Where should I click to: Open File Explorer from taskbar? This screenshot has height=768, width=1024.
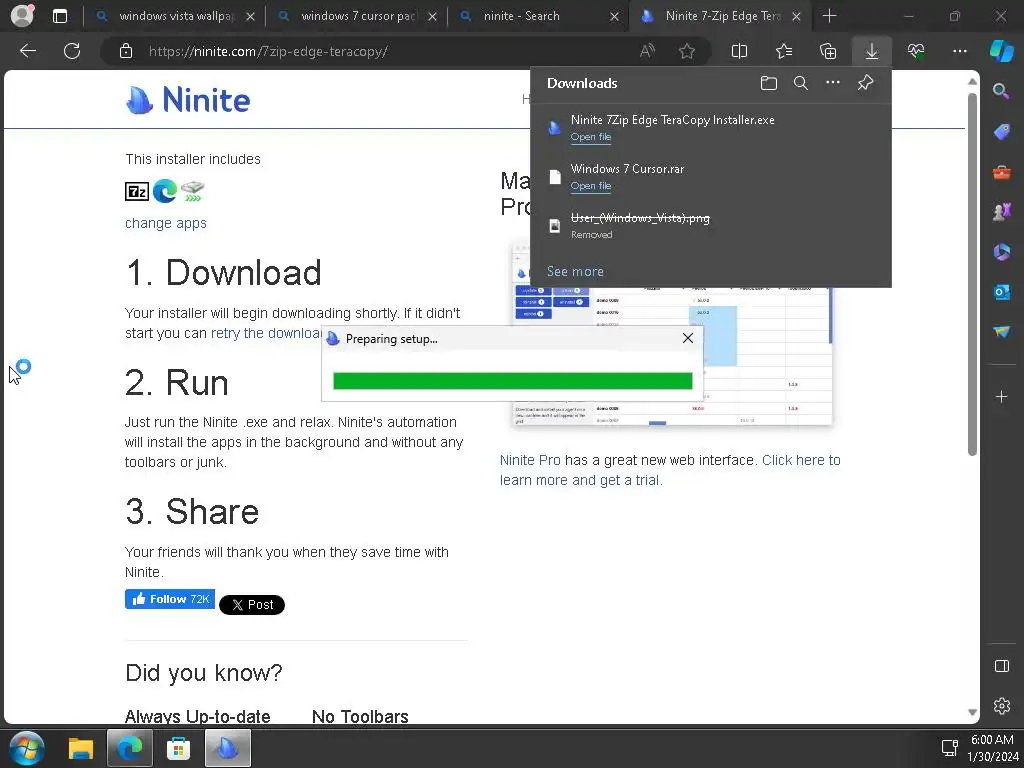(81, 748)
